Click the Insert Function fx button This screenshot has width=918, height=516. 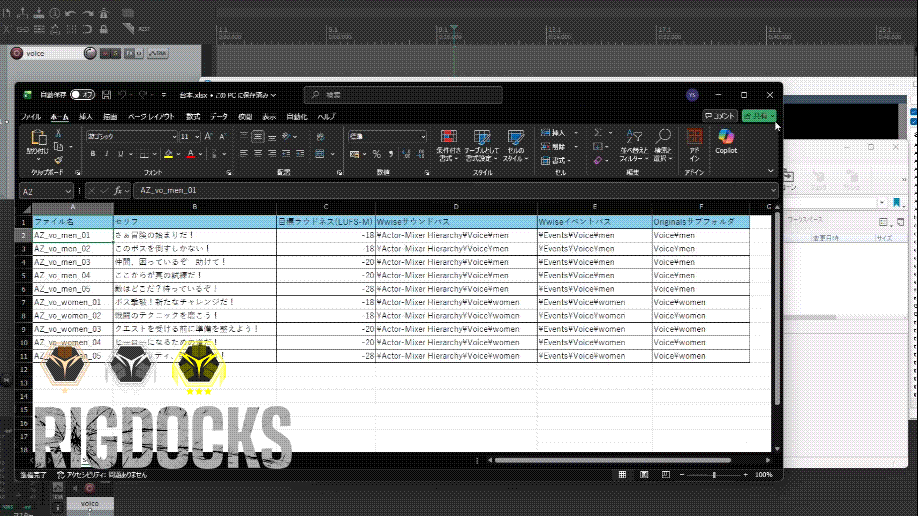pyautogui.click(x=118, y=190)
